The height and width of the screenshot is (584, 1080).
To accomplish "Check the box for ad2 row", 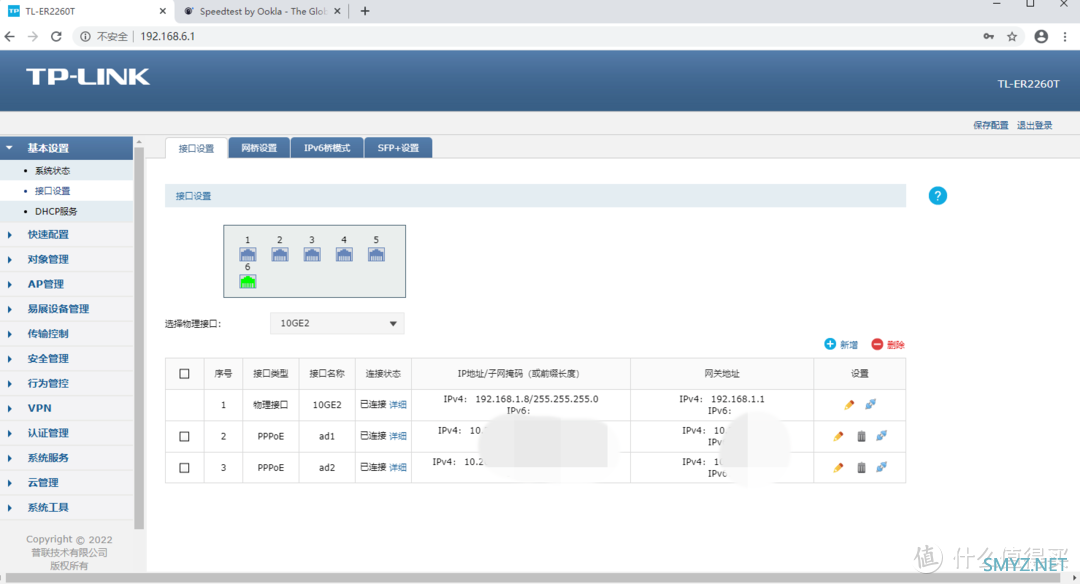I will tap(184, 468).
